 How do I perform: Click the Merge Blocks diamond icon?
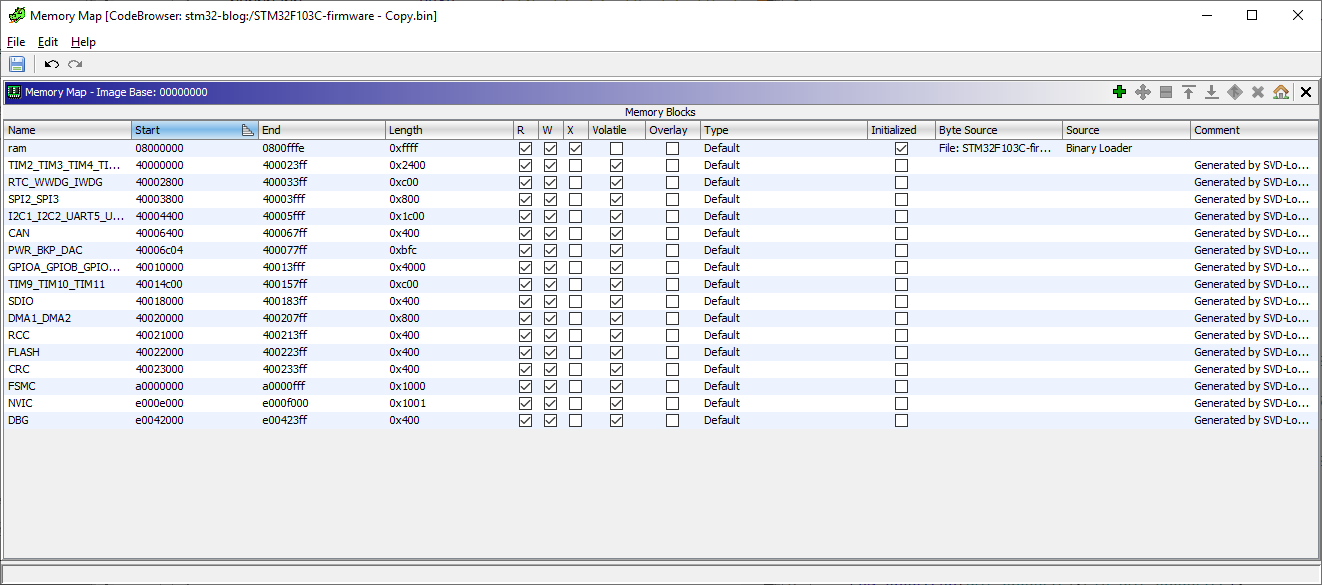(x=1235, y=92)
